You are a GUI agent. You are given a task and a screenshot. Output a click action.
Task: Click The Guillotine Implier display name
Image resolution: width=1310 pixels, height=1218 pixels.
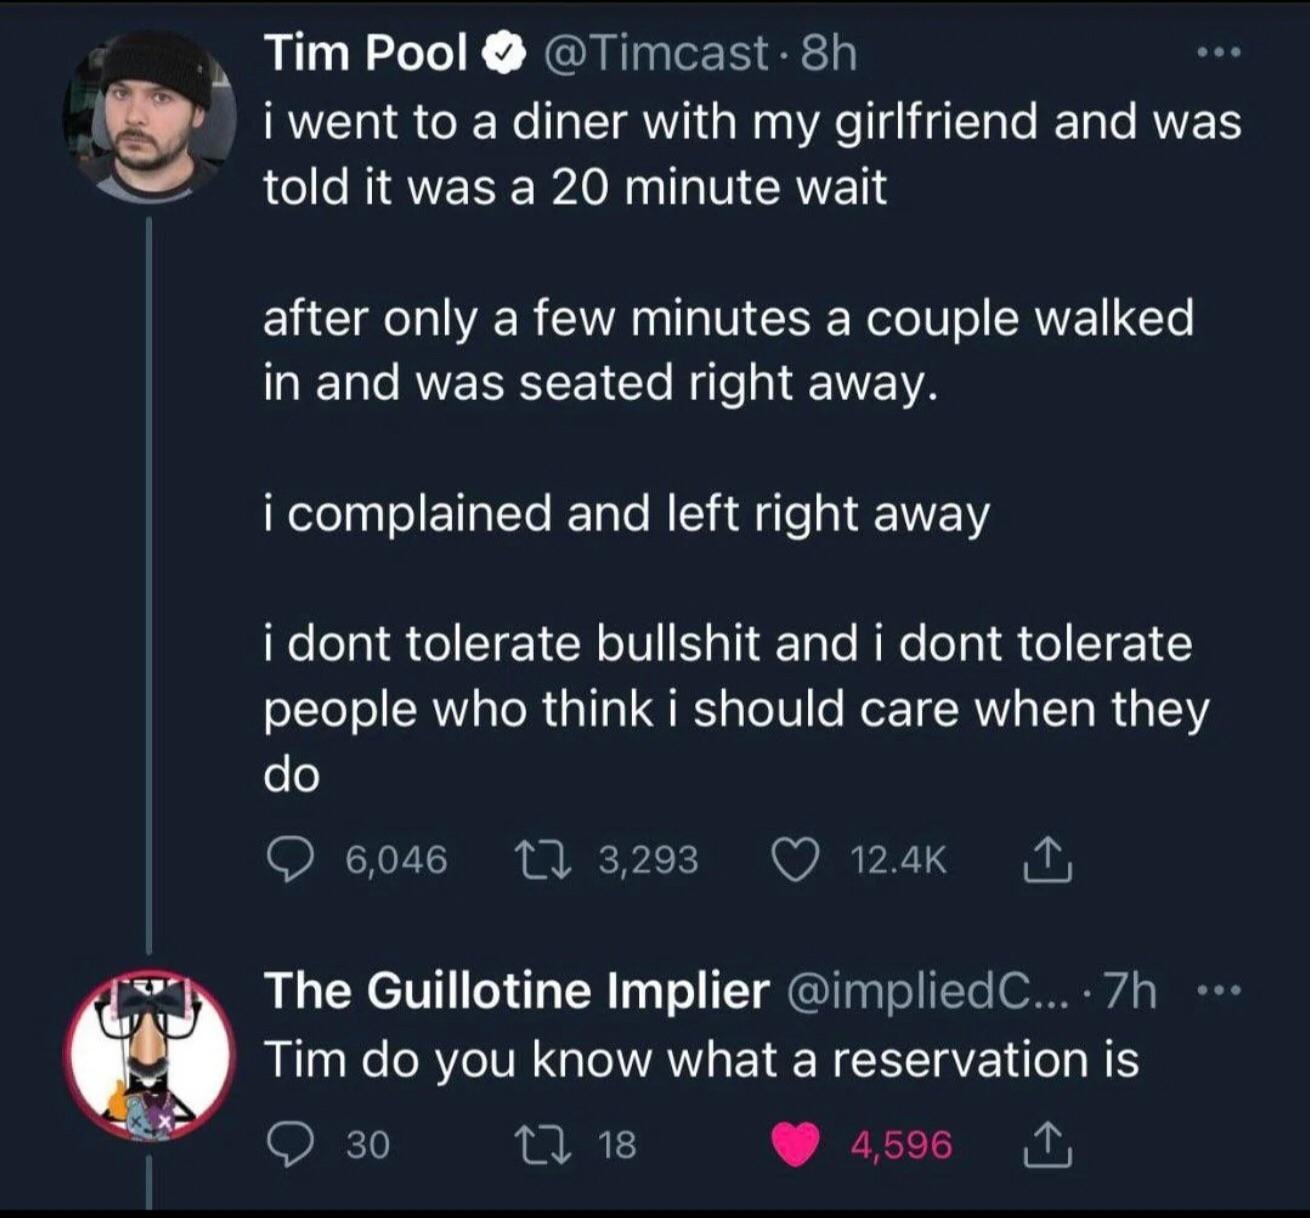[517, 991]
